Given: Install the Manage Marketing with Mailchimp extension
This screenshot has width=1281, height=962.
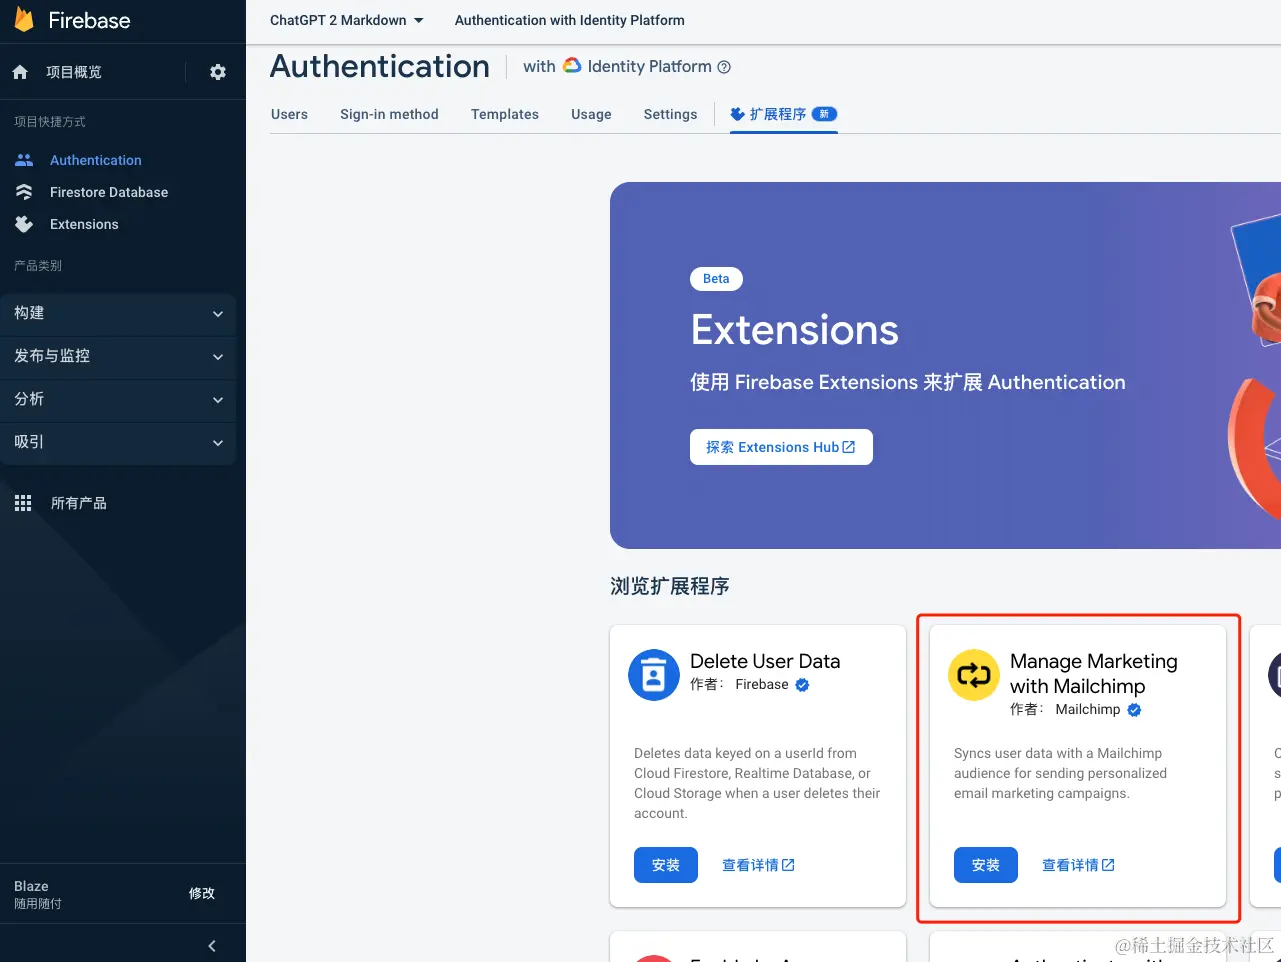Looking at the screenshot, I should pyautogui.click(x=986, y=865).
